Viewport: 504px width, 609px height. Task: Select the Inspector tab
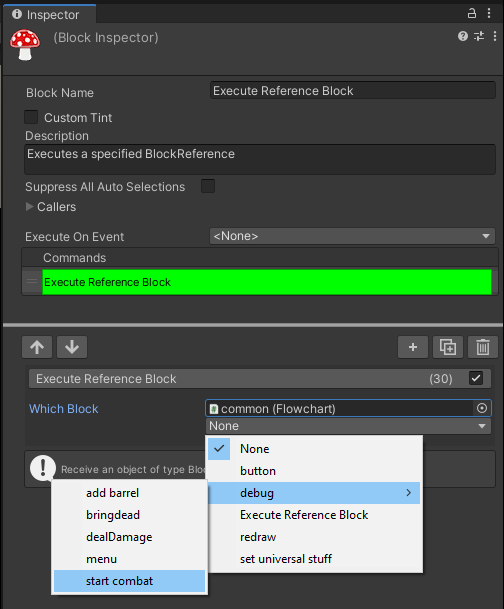[x=48, y=14]
